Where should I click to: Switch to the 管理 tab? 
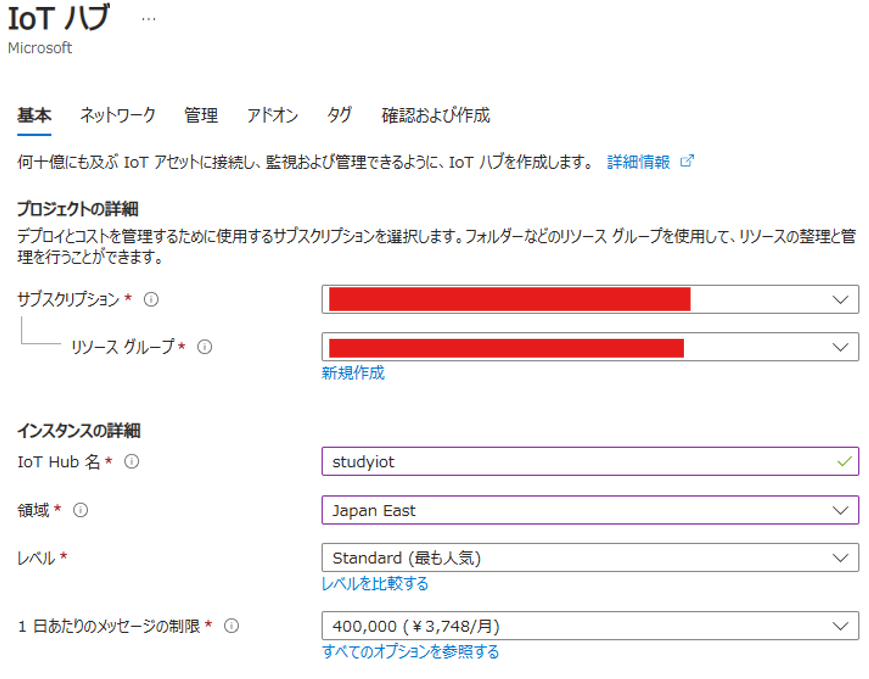click(x=201, y=115)
